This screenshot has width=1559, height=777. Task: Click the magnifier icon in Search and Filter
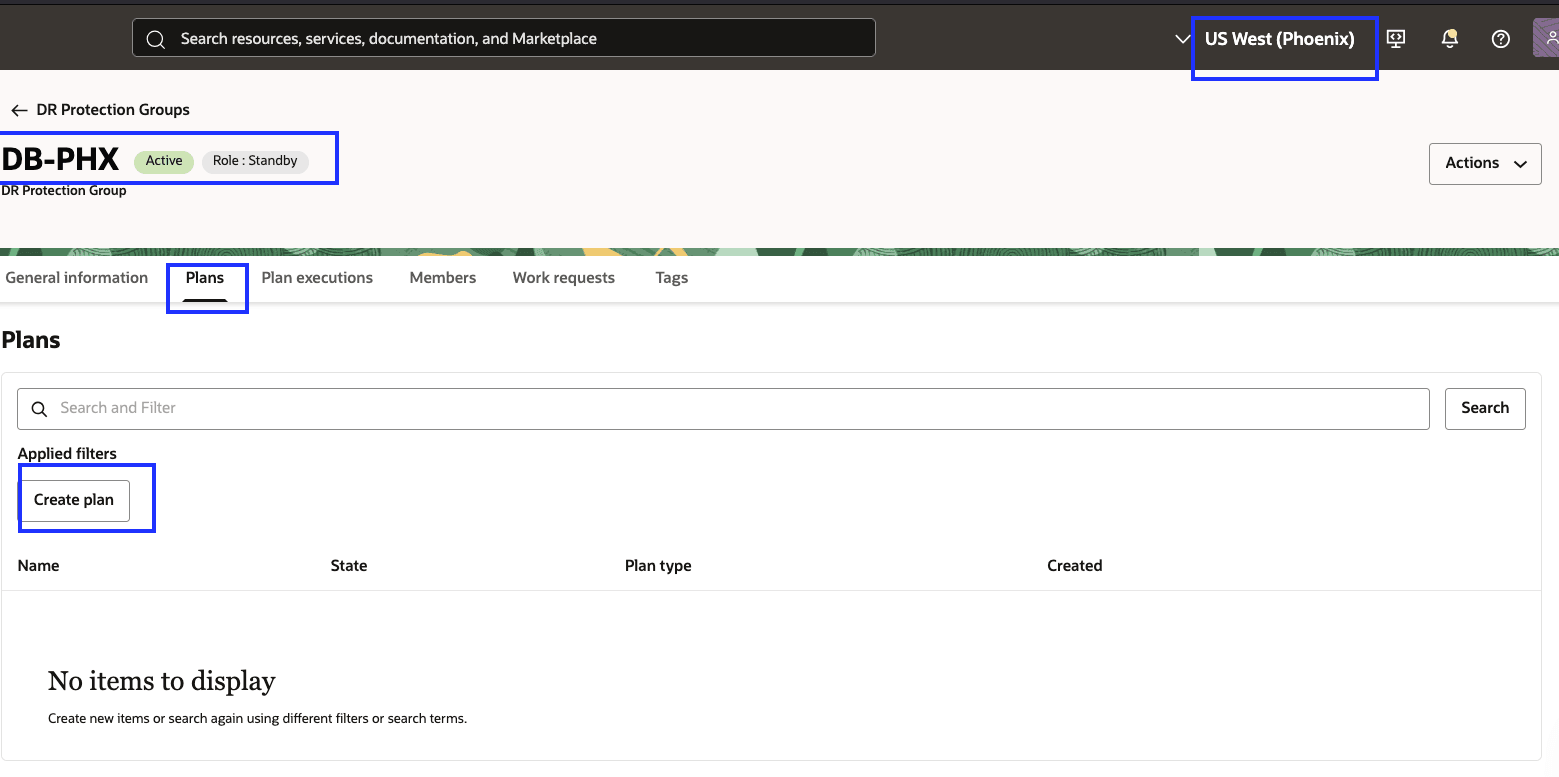40,409
